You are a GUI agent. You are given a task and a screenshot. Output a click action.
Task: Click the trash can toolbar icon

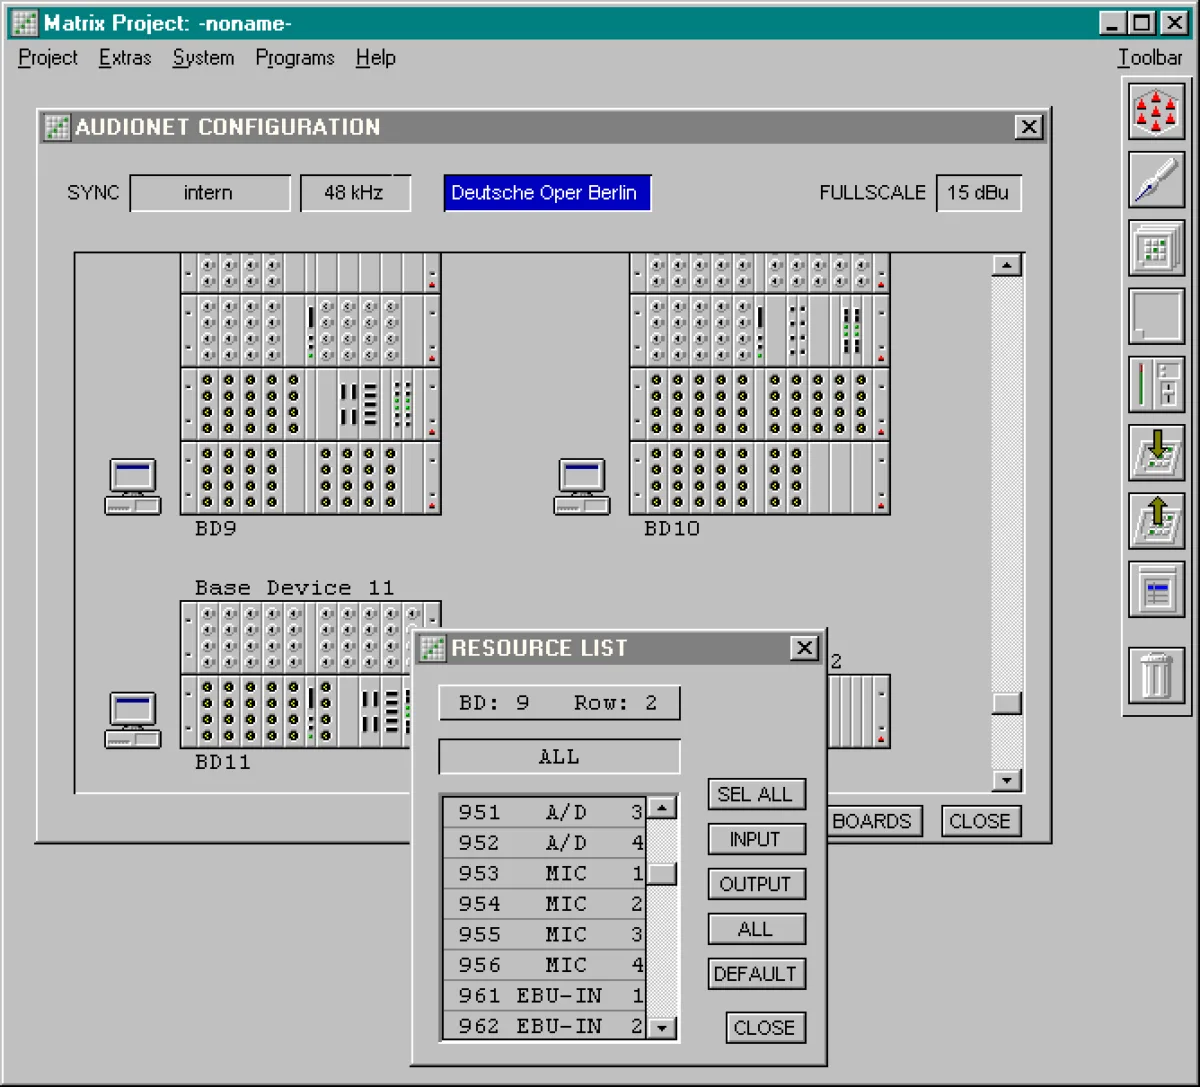tap(1156, 675)
